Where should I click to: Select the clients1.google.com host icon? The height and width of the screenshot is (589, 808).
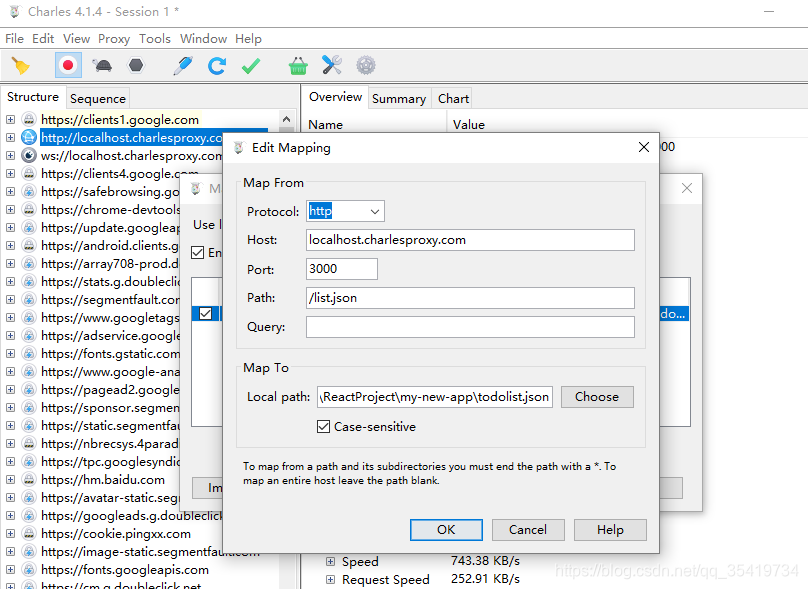pos(29,120)
